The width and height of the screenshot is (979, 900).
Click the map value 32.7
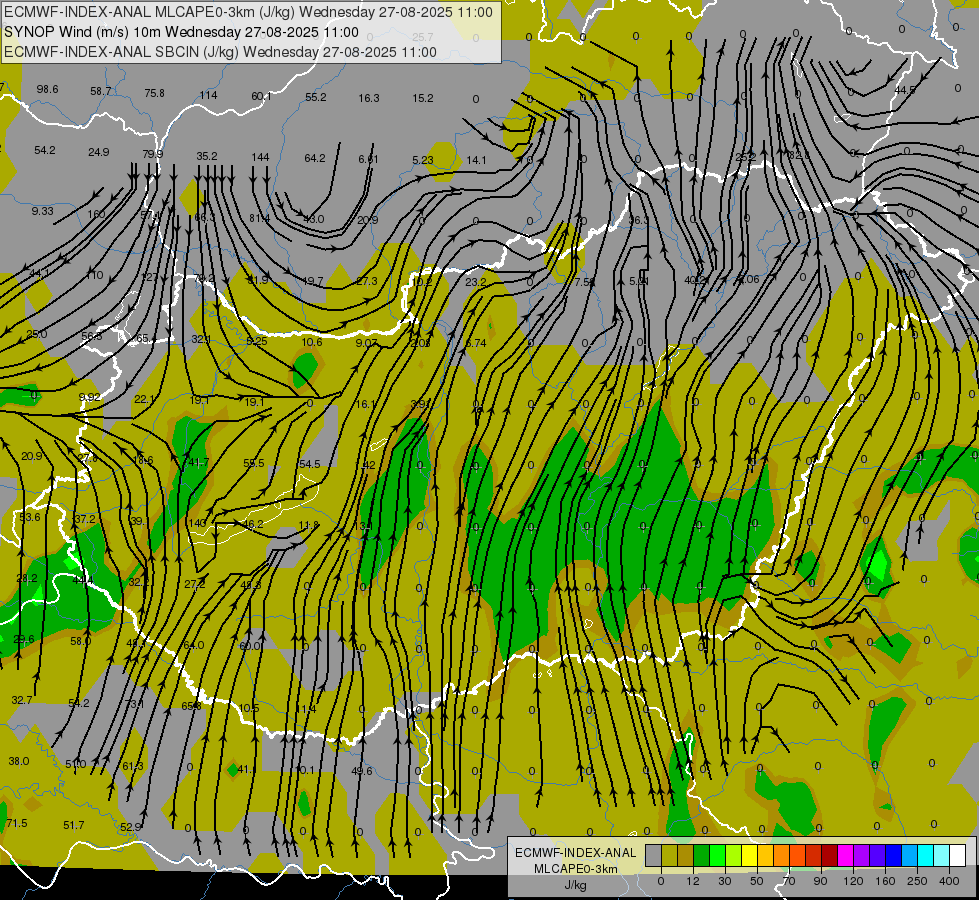pyautogui.click(x=22, y=700)
